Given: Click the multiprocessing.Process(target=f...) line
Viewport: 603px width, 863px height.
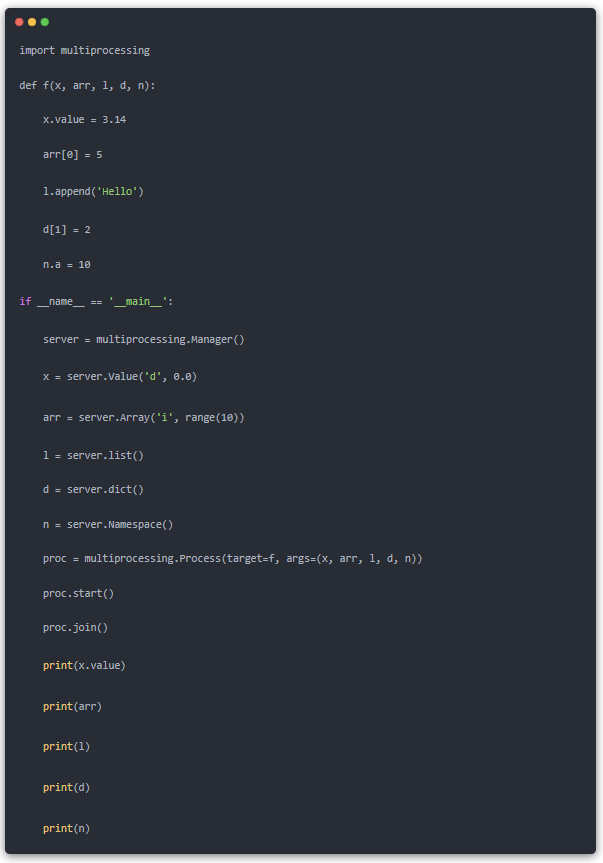Looking at the screenshot, I should [x=232, y=558].
